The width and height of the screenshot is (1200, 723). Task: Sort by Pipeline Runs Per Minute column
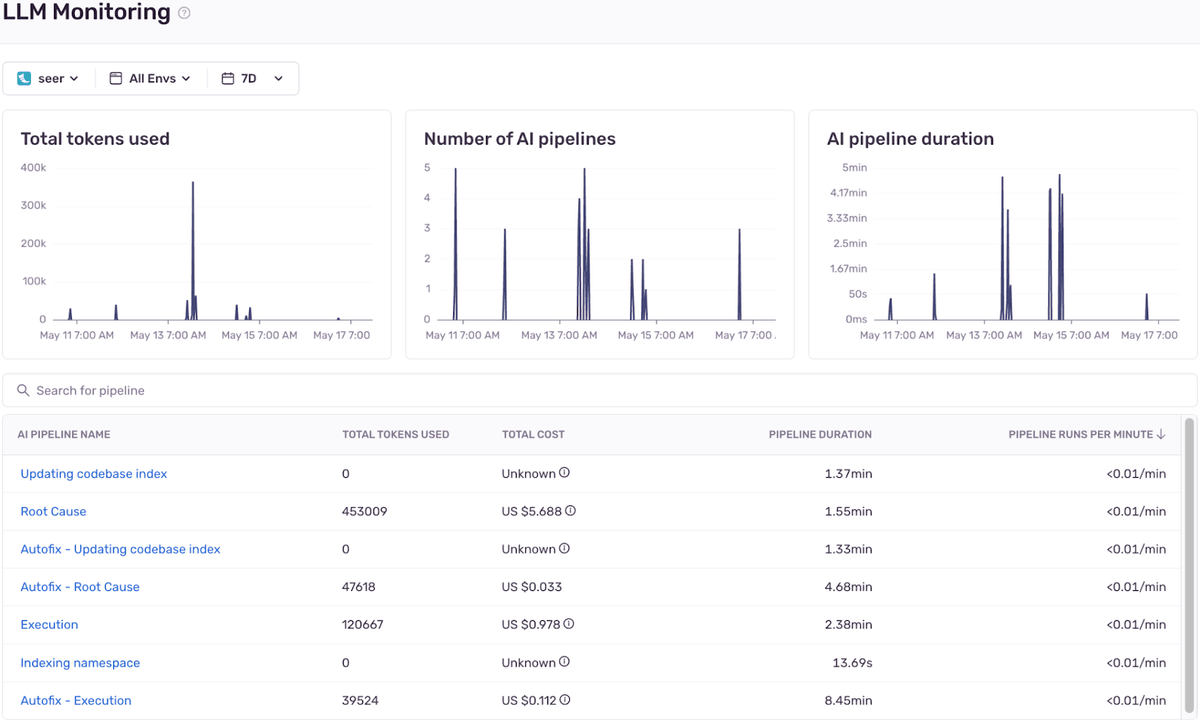[x=1087, y=435]
